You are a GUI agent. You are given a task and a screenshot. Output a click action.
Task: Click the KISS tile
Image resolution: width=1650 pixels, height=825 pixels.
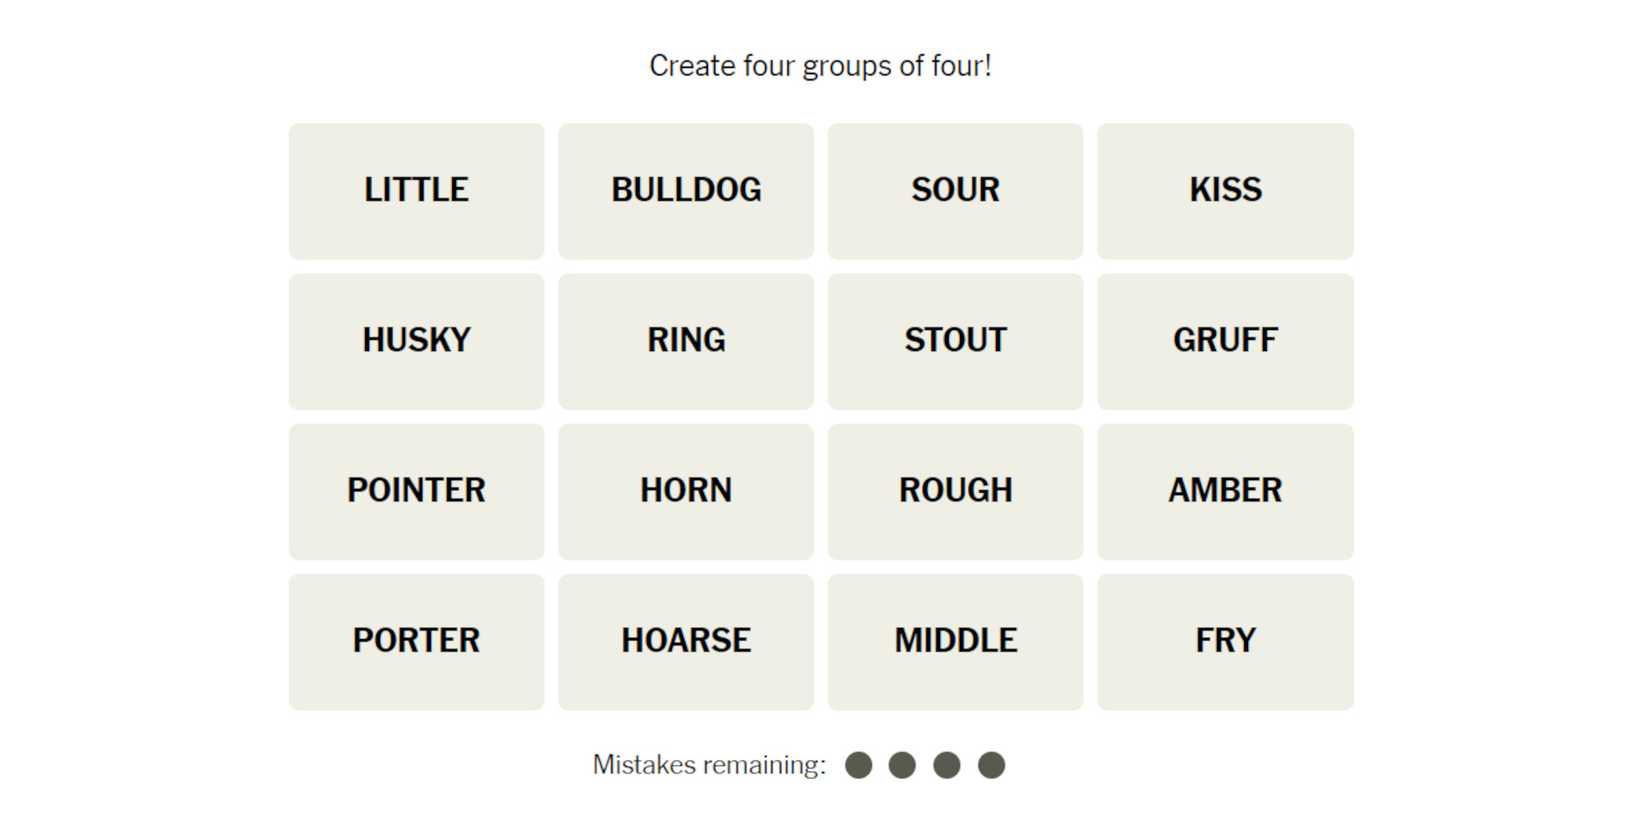coord(1225,191)
